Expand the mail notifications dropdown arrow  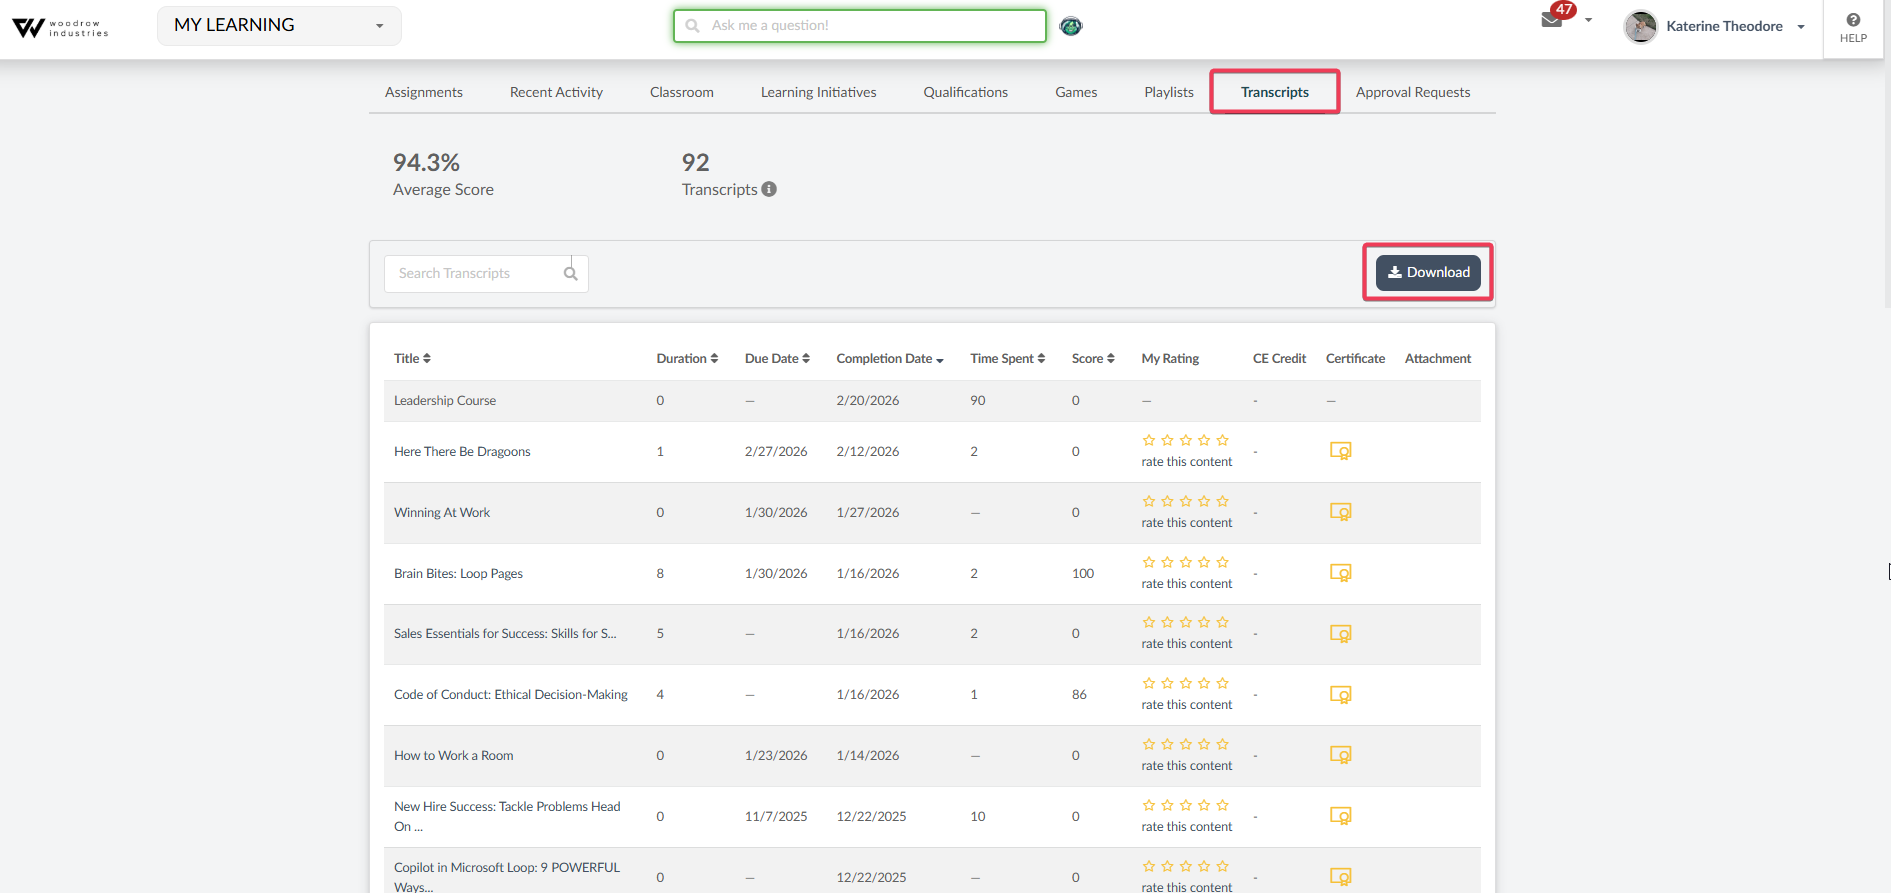(1588, 20)
